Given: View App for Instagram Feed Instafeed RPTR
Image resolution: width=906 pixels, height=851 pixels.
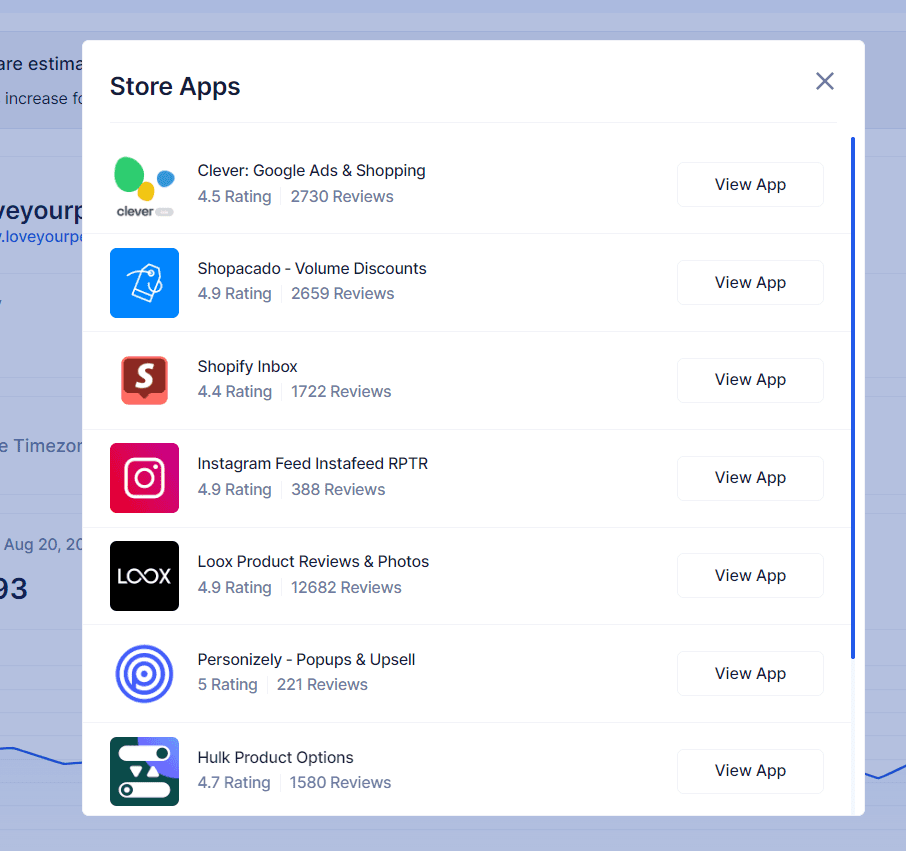Looking at the screenshot, I should 750,478.
